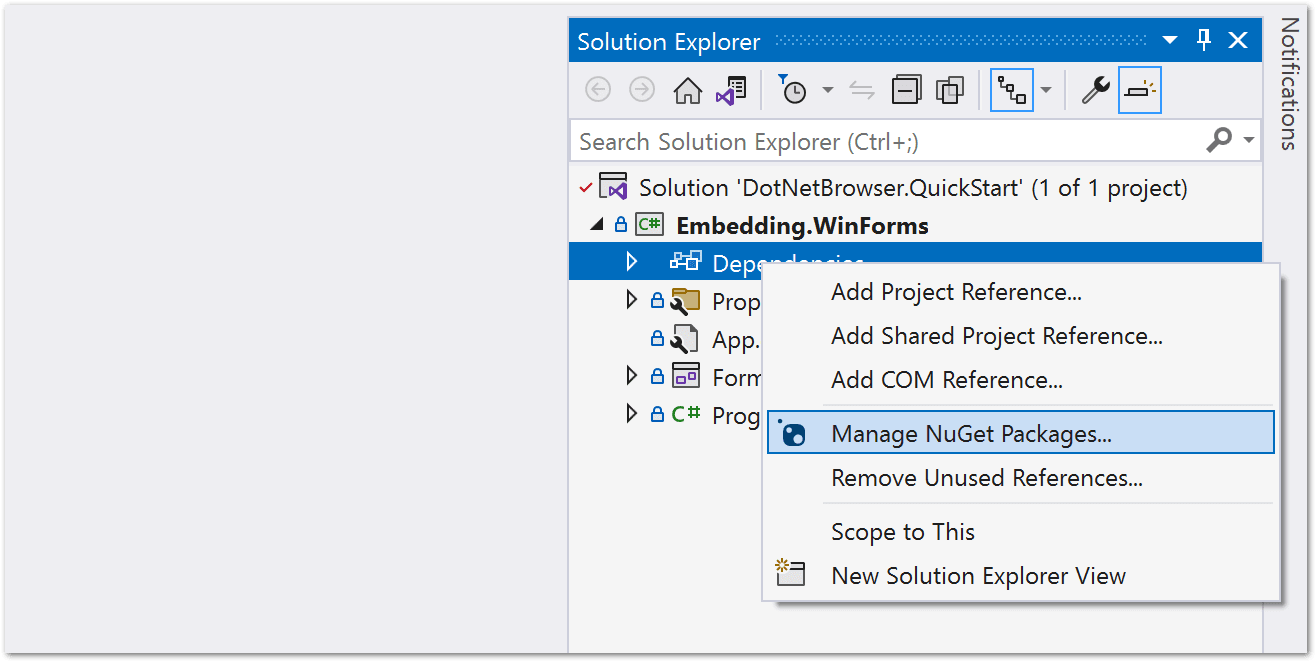
Task: Click the C# Program file icon
Action: 685,413
